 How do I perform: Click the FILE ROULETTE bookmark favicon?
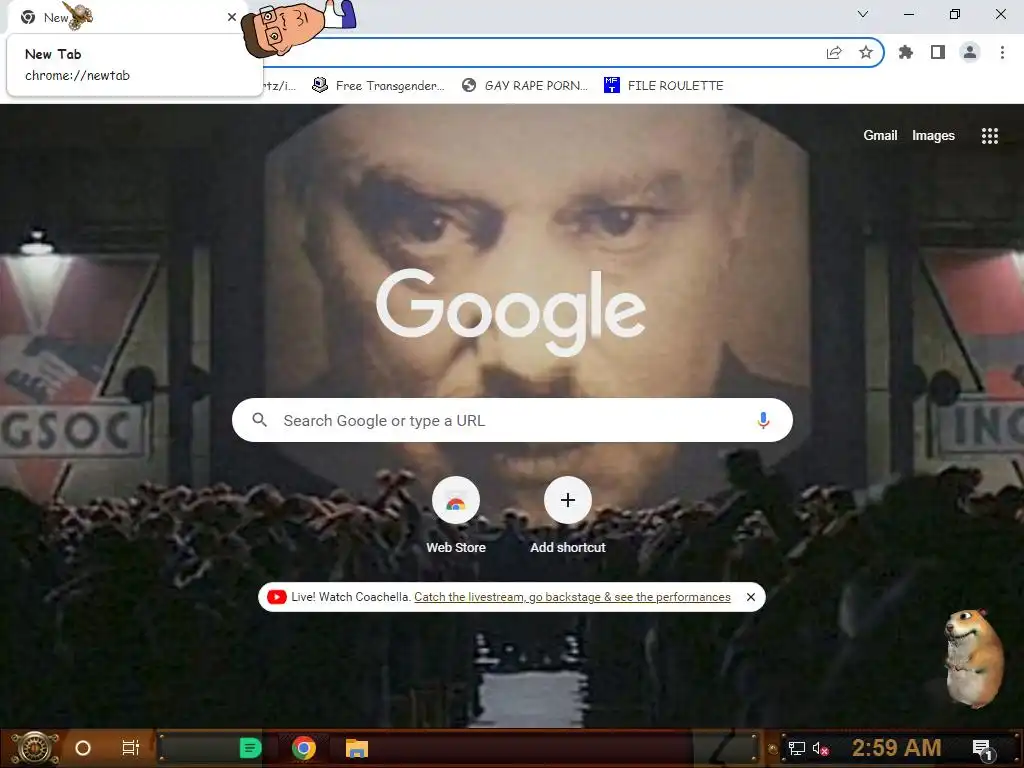pos(611,85)
